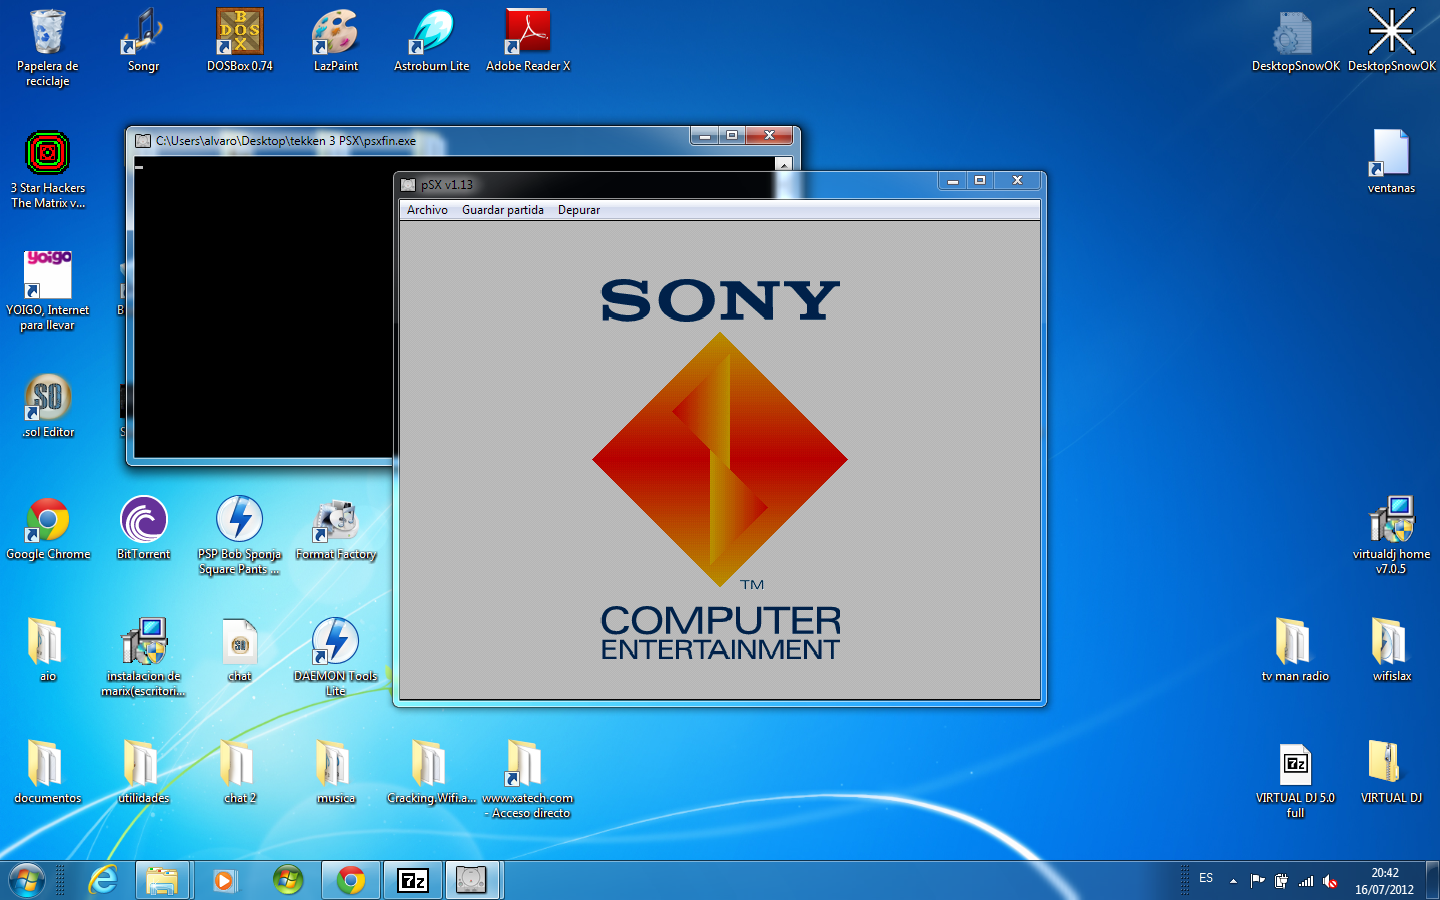The width and height of the screenshot is (1440, 900).
Task: Open Windows Media Player taskbar icon
Action: click(x=224, y=881)
